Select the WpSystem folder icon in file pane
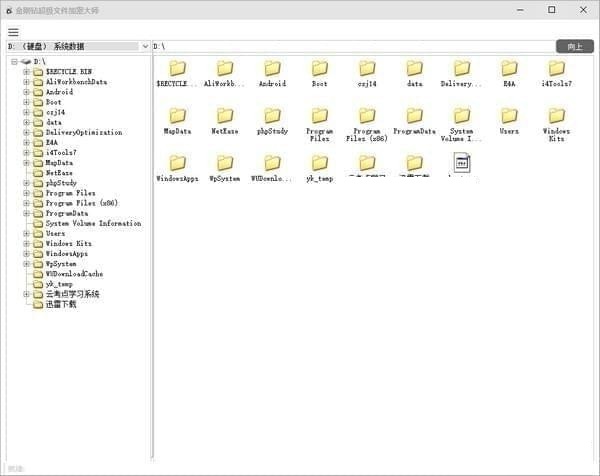The image size is (600, 476). click(x=225, y=163)
